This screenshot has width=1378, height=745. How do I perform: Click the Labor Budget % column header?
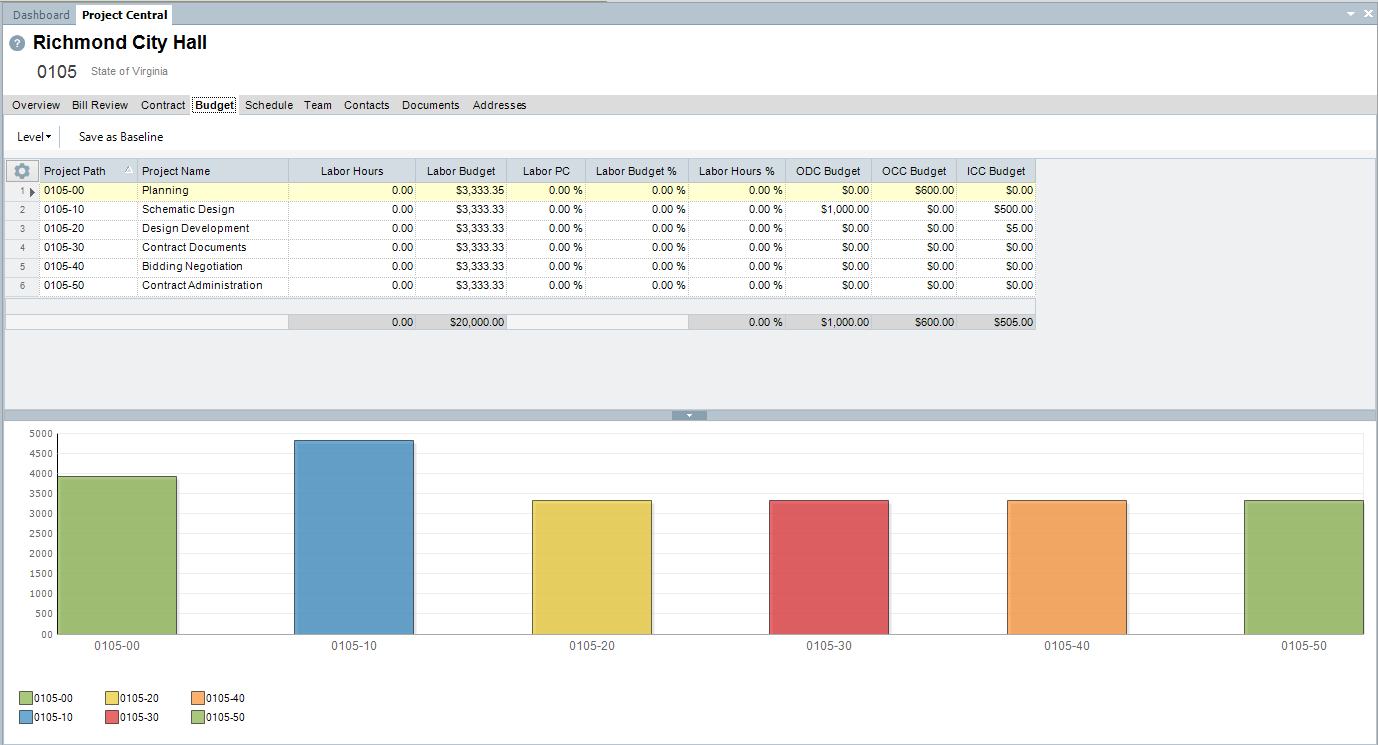[637, 171]
